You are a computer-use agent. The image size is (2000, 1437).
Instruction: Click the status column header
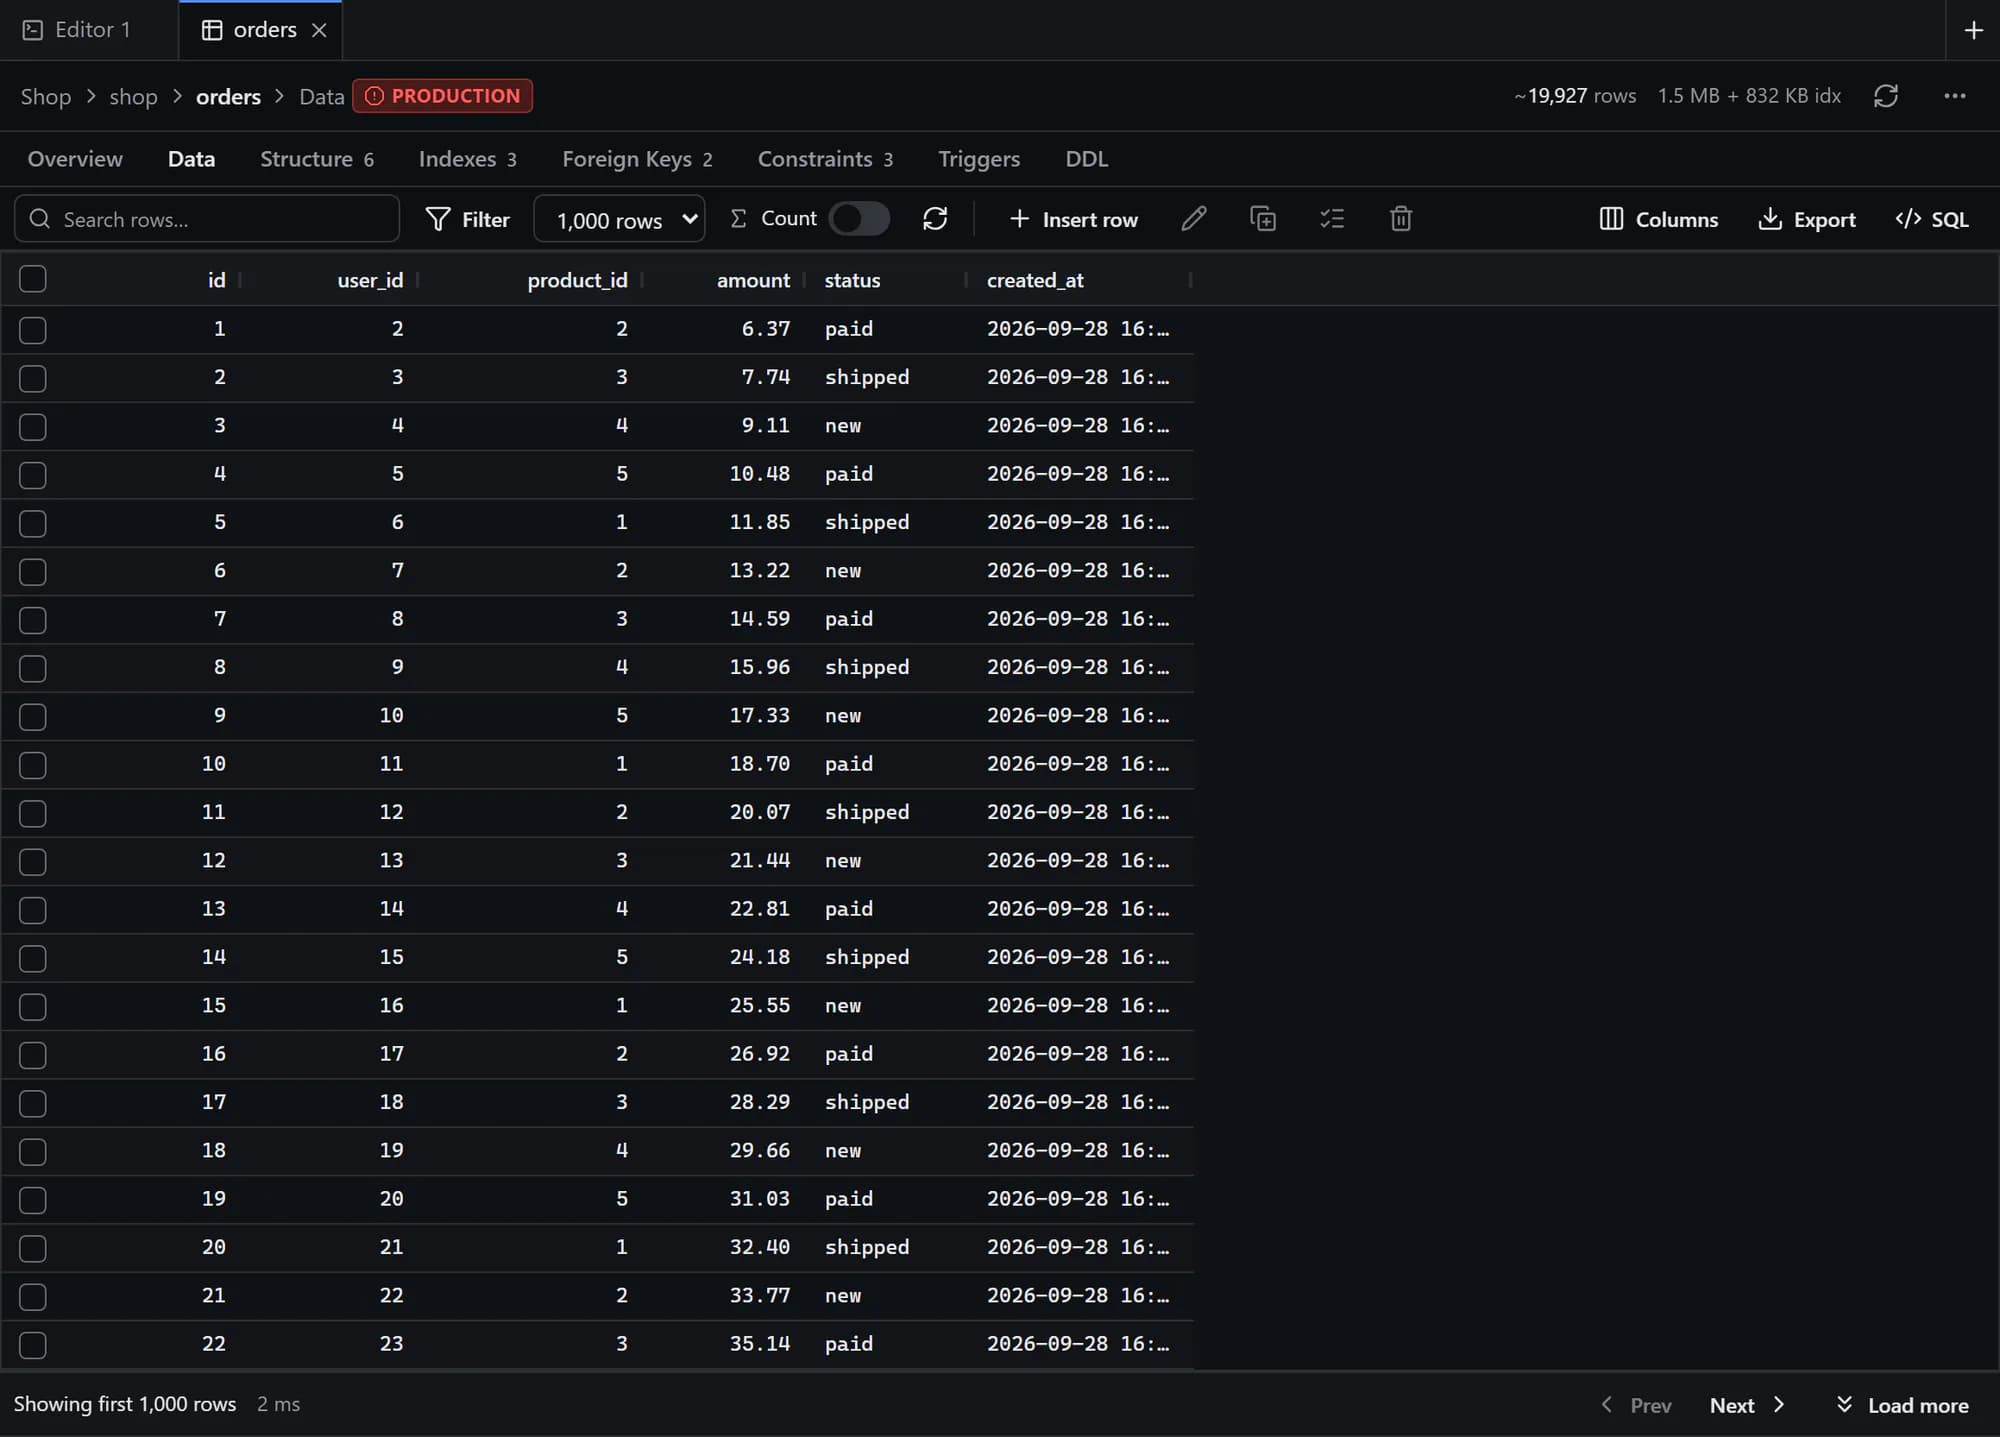[852, 280]
